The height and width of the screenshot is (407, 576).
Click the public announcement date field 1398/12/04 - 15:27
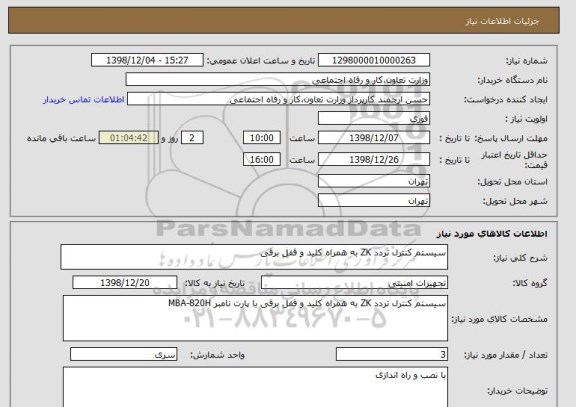(147, 60)
